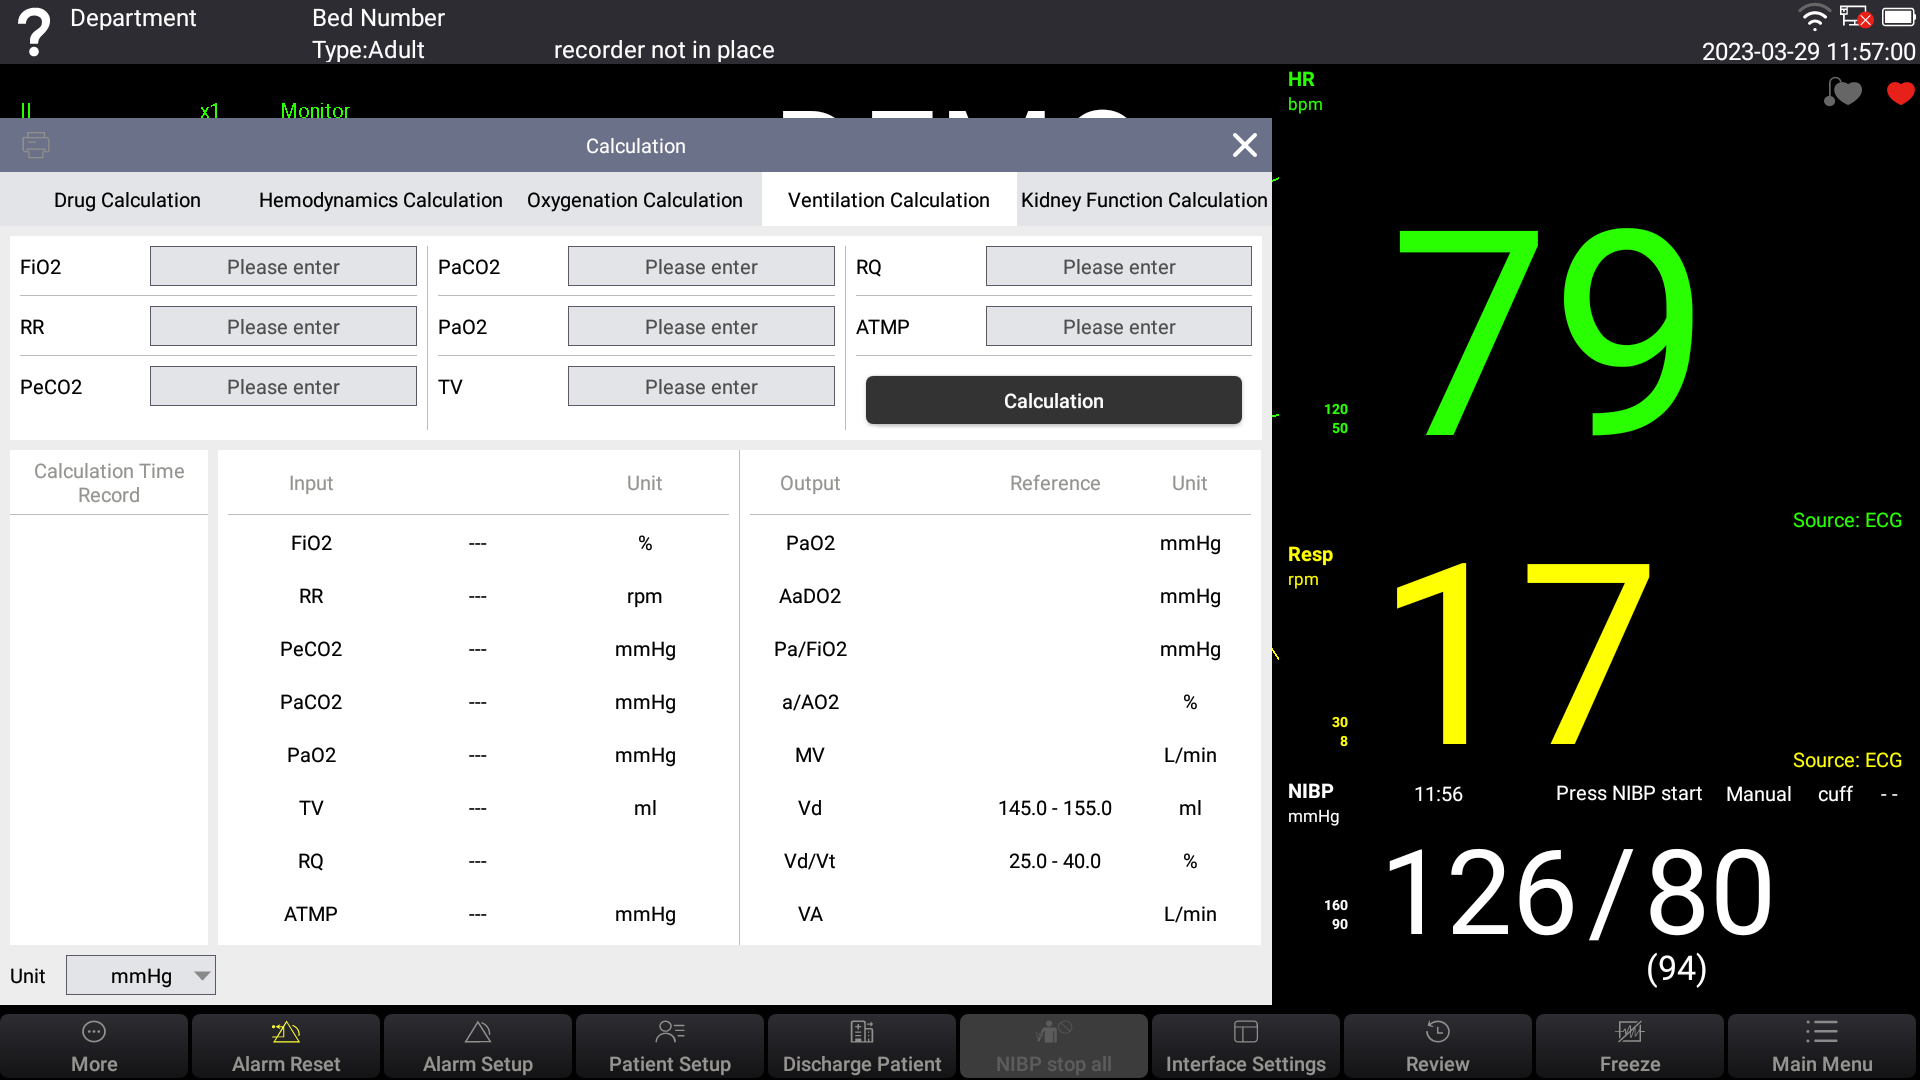Click the Discharge Patient icon
The width and height of the screenshot is (1920, 1080).
(862, 1033)
